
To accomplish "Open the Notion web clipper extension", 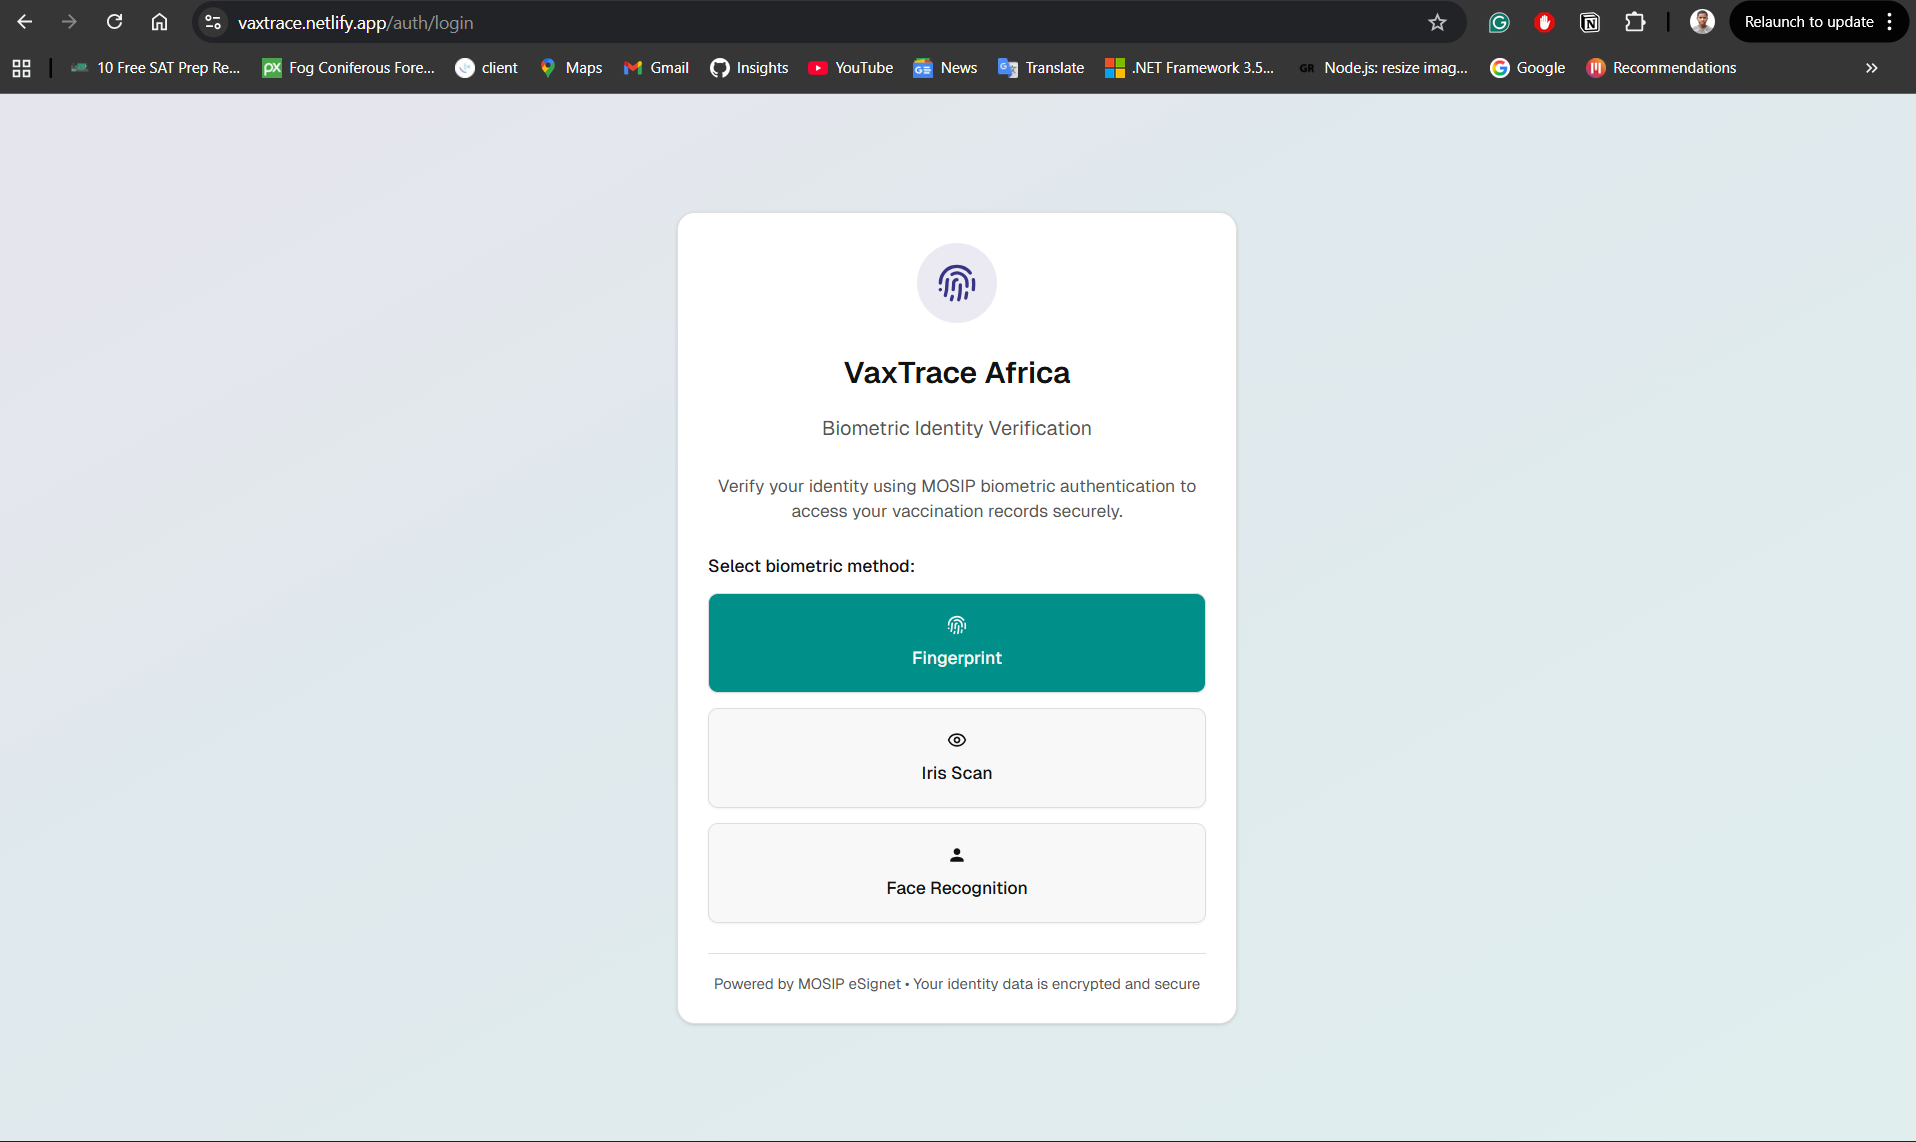I will (1590, 22).
